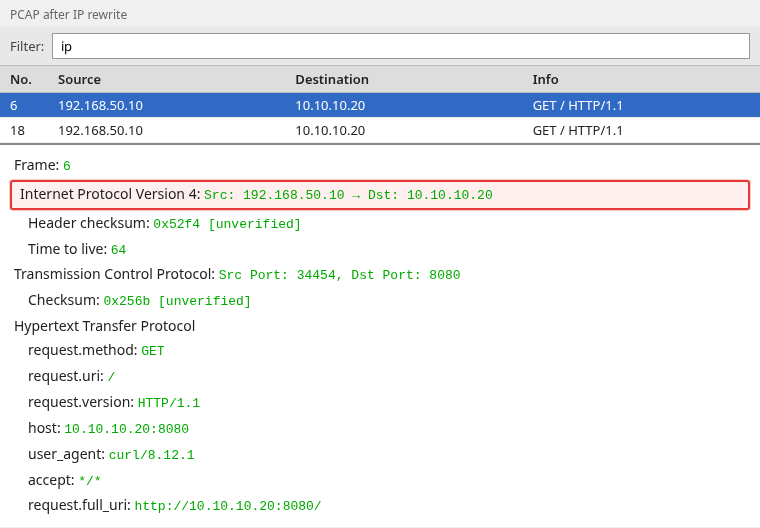Click source 192.168.50.10 in row 18
760x528 pixels.
100,130
